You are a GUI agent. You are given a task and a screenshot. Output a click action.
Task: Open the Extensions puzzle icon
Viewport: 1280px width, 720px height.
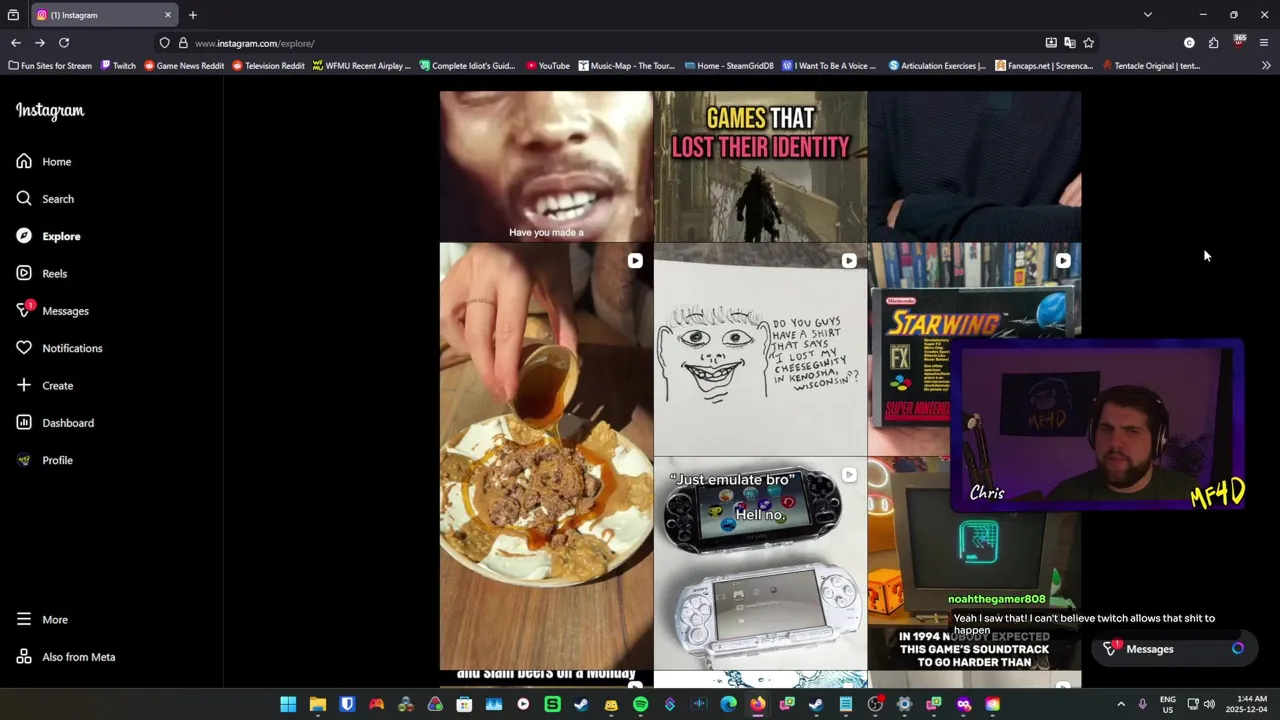[1213, 43]
